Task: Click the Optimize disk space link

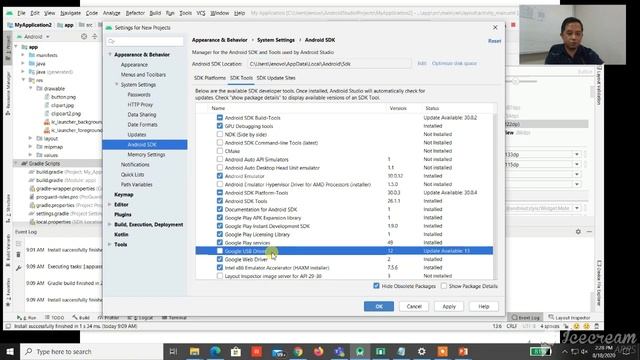Action: (x=454, y=63)
